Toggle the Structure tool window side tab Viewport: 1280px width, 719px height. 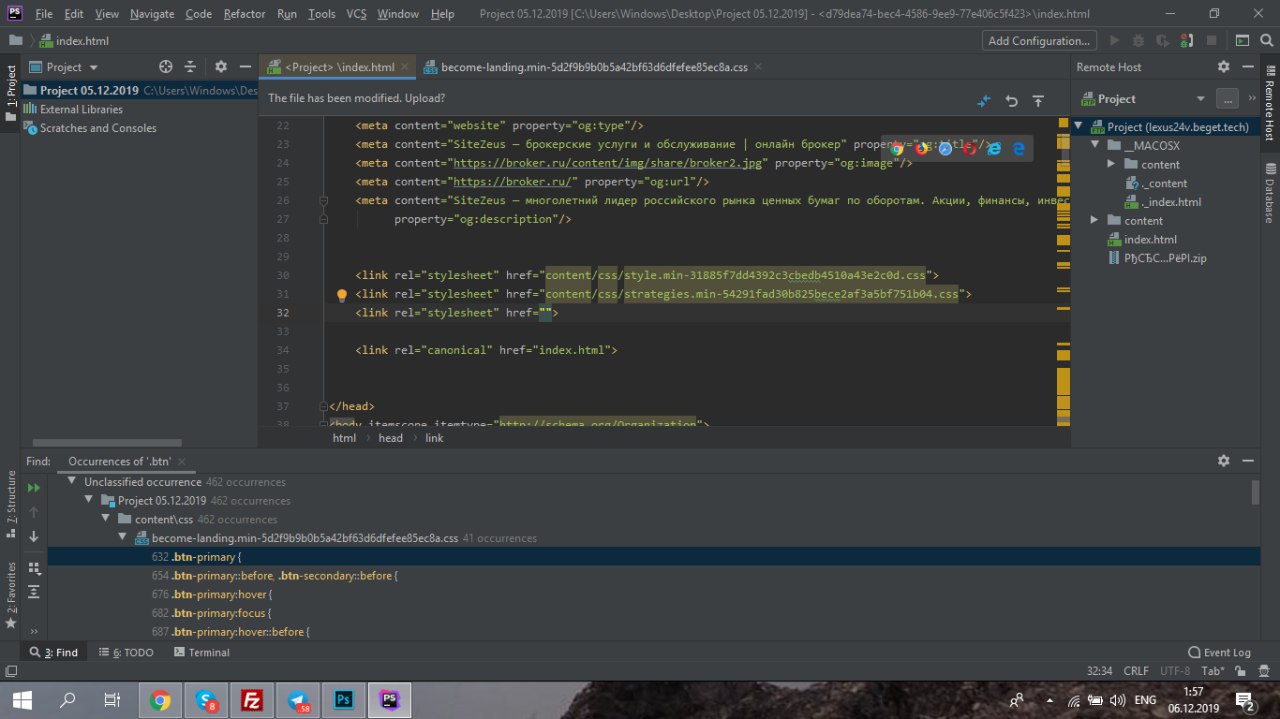[11, 497]
